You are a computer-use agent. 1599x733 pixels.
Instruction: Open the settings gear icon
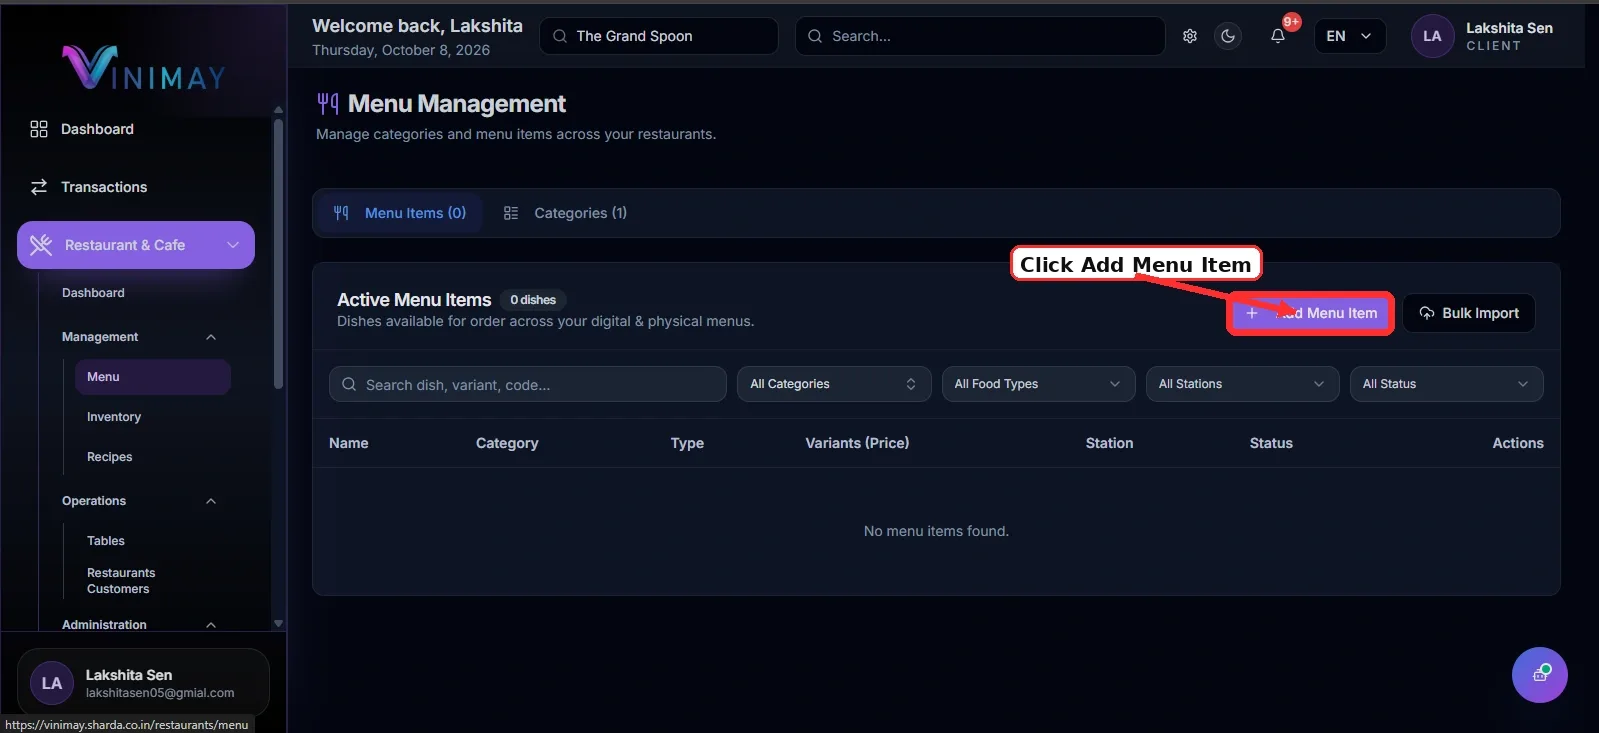click(x=1190, y=36)
